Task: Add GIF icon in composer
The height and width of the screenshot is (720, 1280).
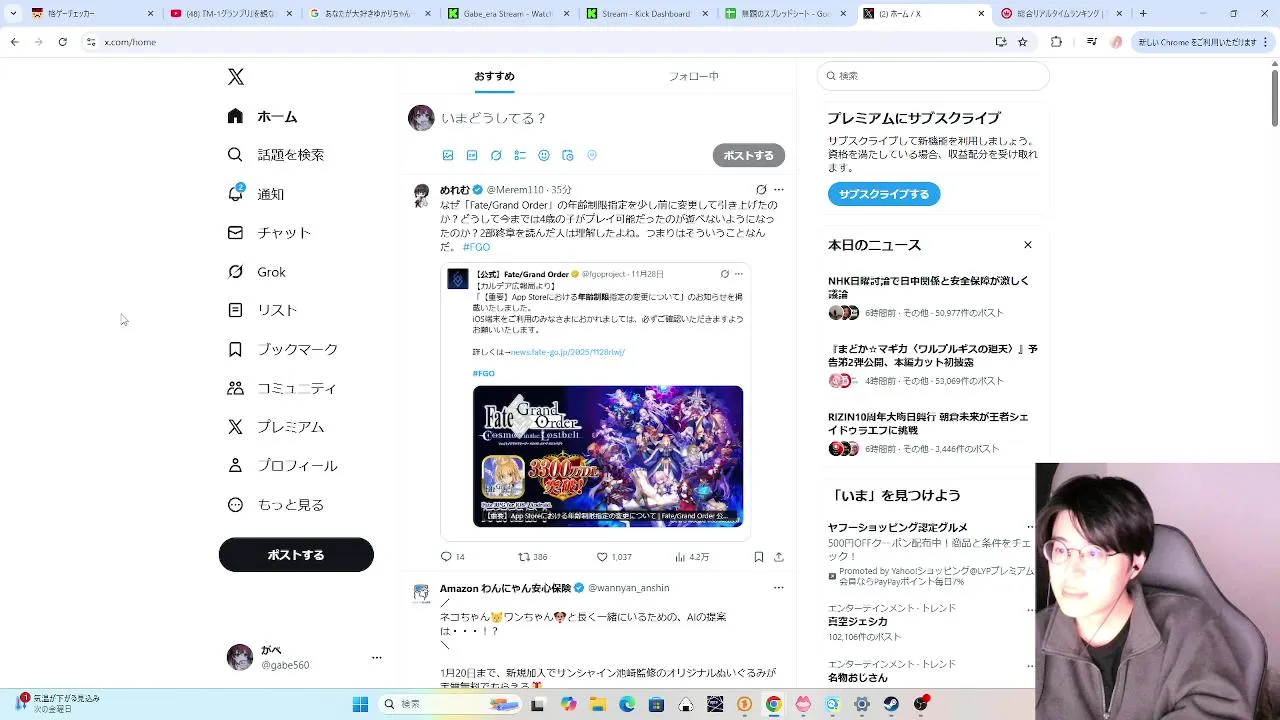Action: 472,156
